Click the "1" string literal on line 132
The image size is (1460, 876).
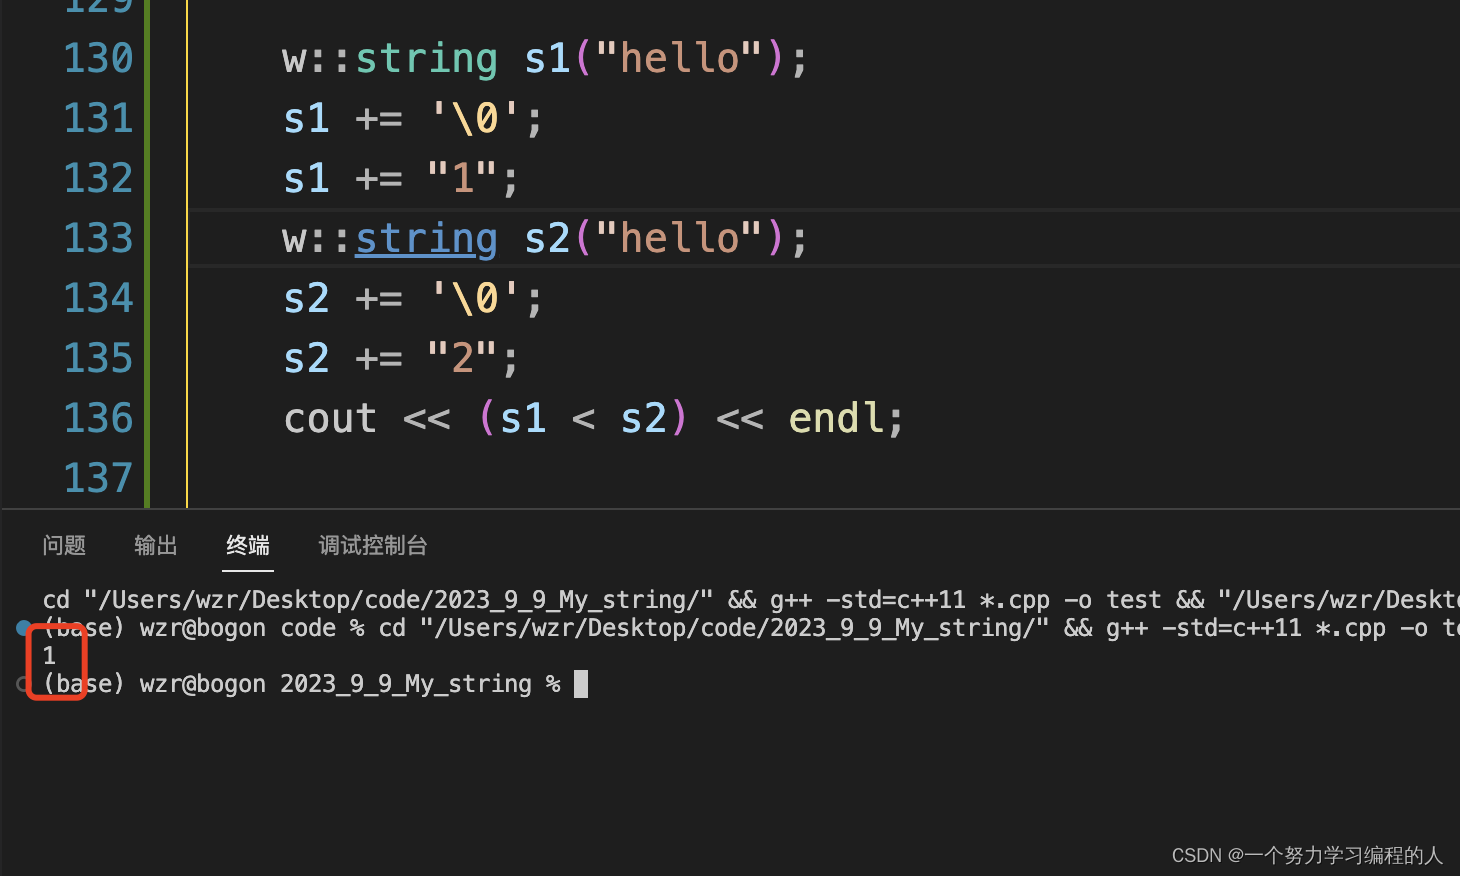[462, 178]
